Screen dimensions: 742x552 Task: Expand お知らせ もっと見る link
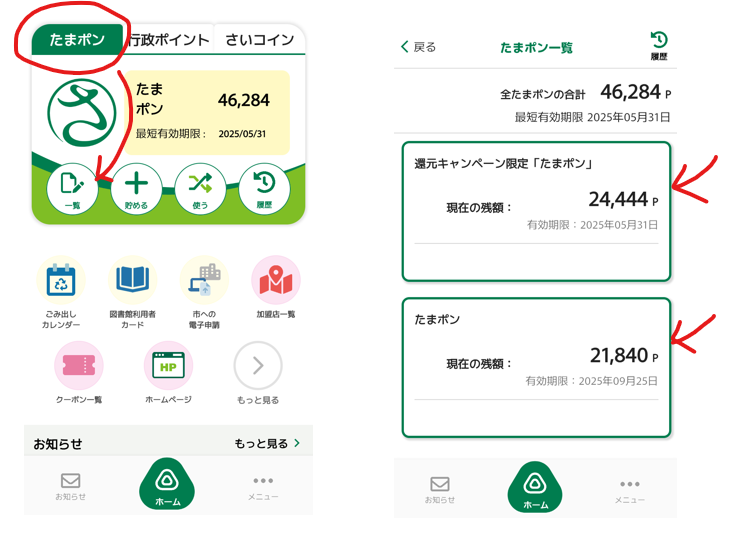pos(267,443)
